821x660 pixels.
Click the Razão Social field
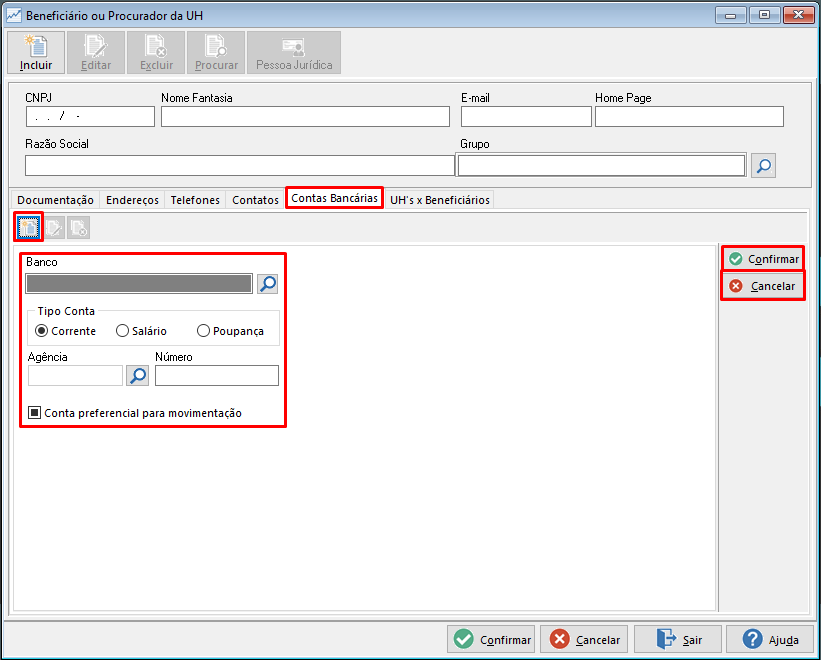pyautogui.click(x=240, y=165)
